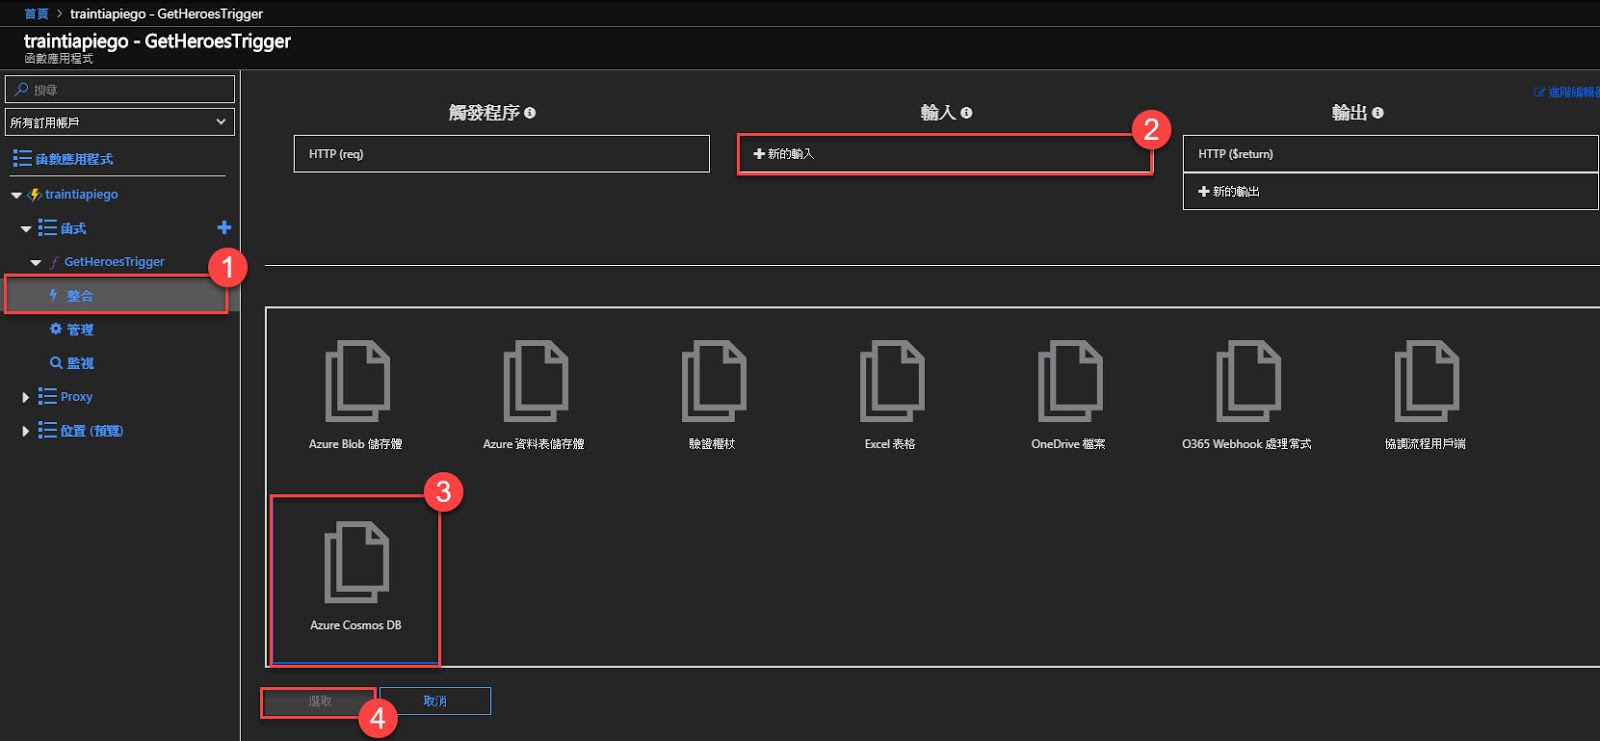Open the function apps link in sidebar

click(x=74, y=158)
